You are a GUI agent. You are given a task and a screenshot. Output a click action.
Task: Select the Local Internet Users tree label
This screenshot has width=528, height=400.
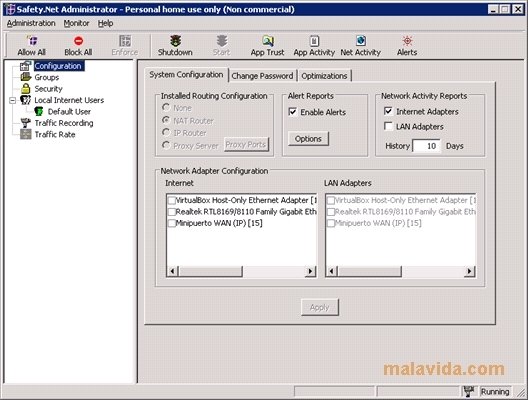69,100
